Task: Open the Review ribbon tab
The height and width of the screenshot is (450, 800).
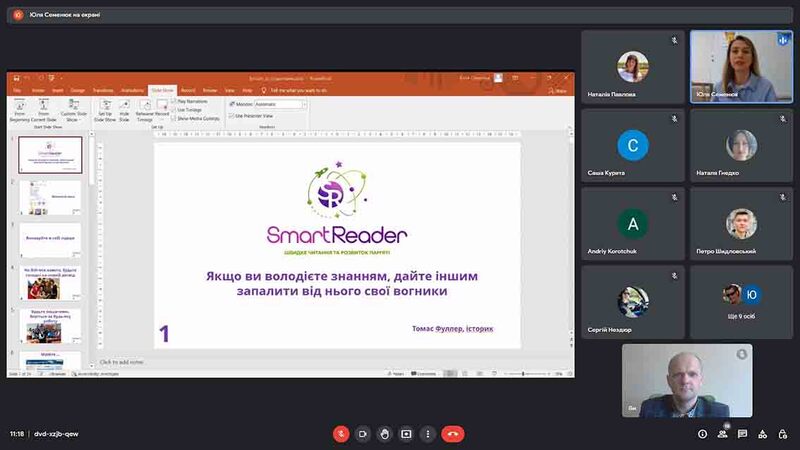Action: pos(210,90)
